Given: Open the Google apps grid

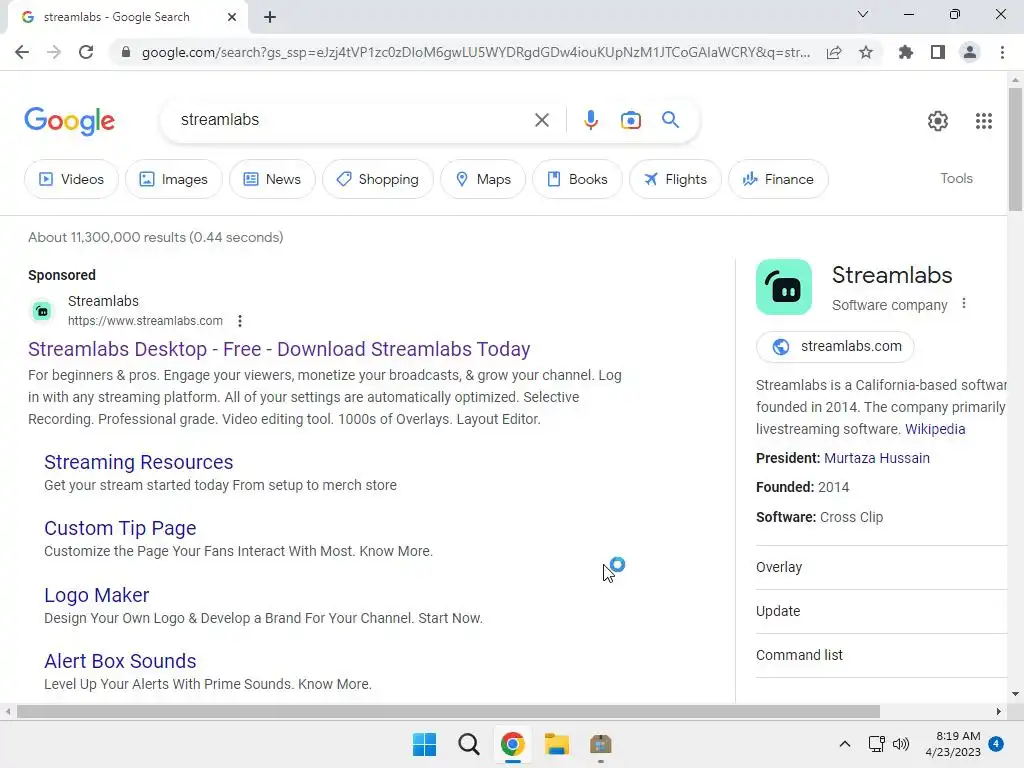Looking at the screenshot, I should pos(984,121).
